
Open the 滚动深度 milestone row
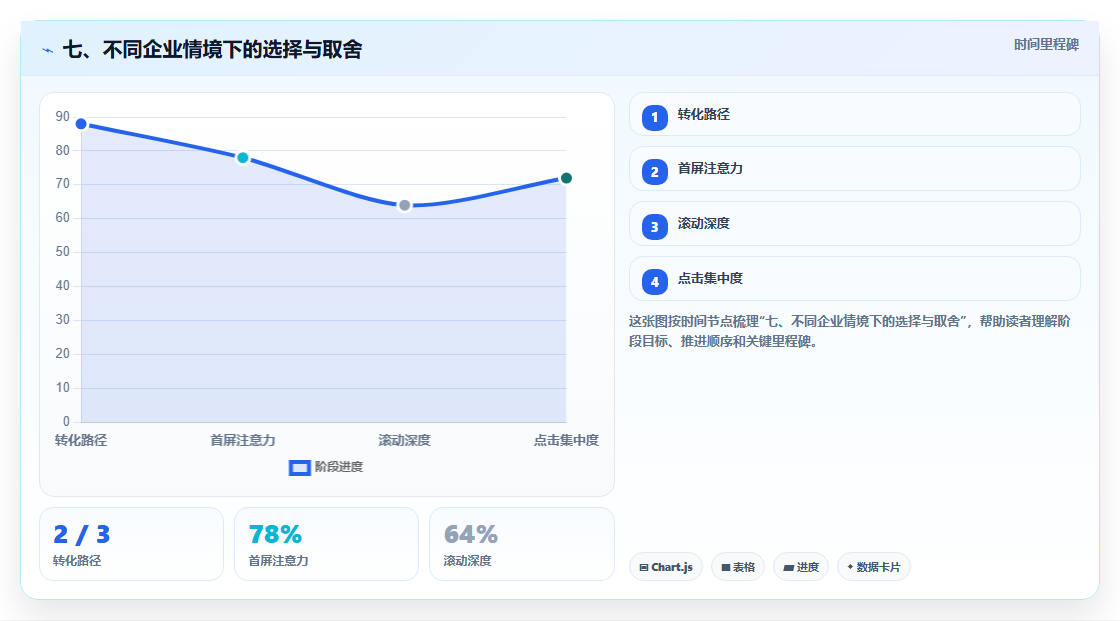point(854,224)
